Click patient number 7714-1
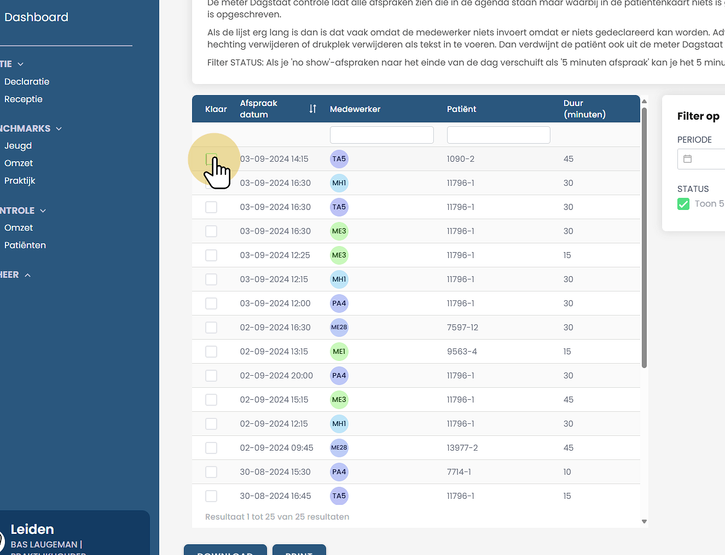The width and height of the screenshot is (725, 555). (x=459, y=471)
